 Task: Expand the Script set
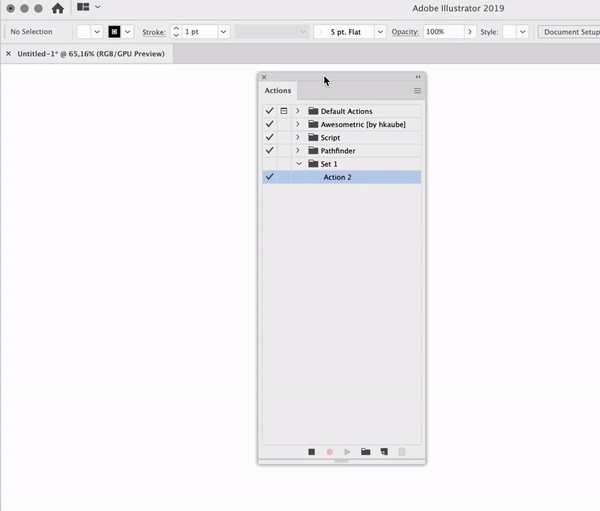click(298, 137)
